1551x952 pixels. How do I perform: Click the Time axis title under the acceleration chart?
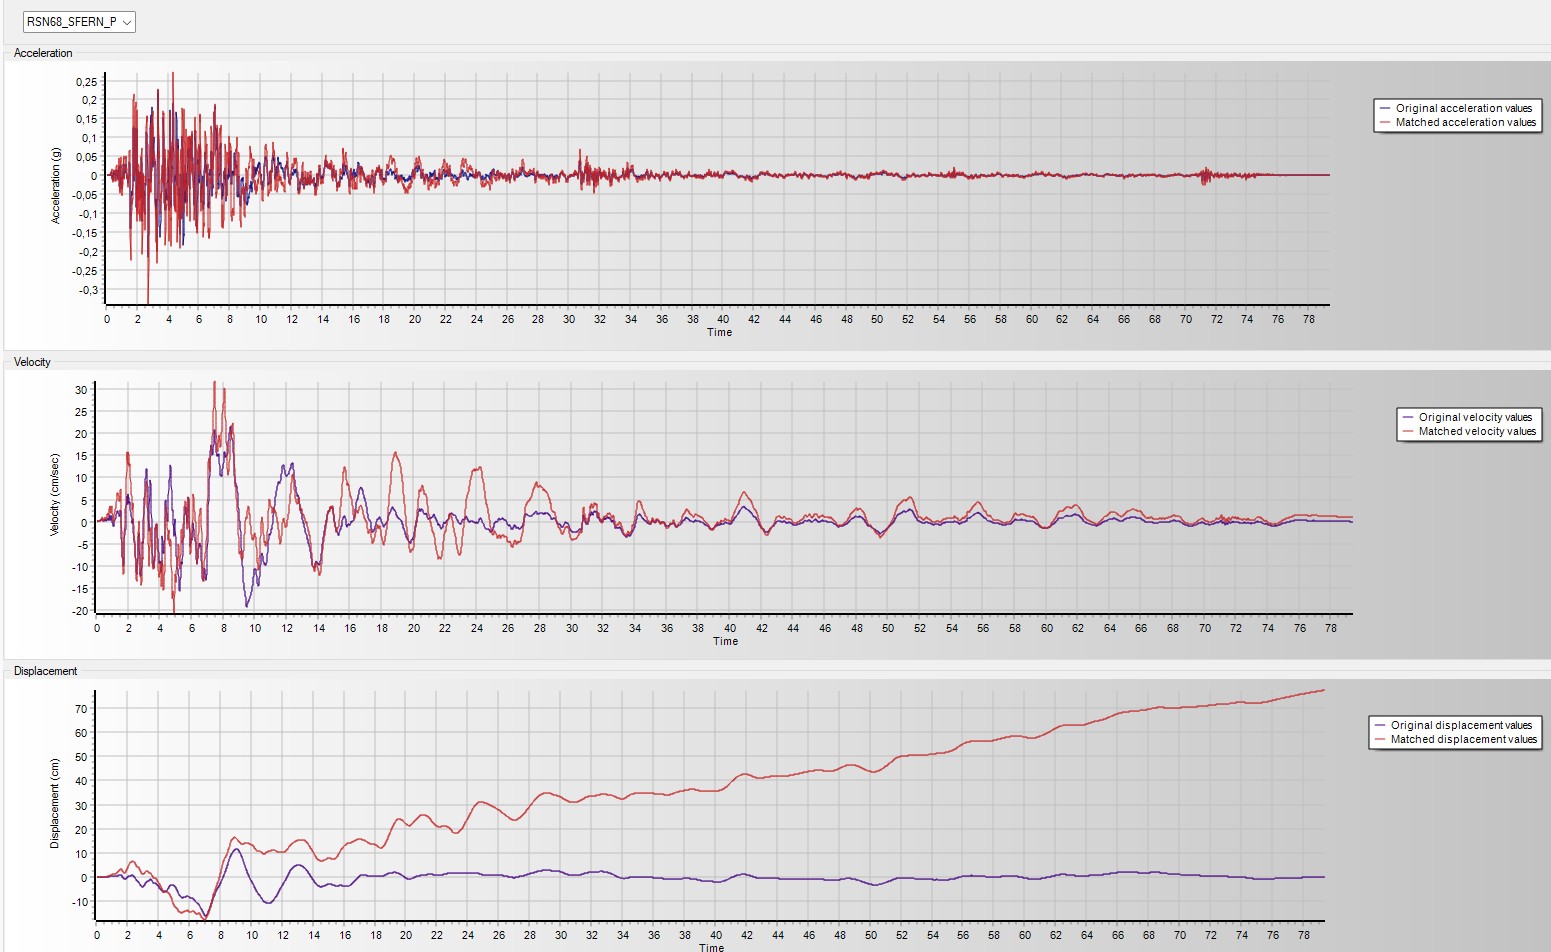[x=720, y=332]
